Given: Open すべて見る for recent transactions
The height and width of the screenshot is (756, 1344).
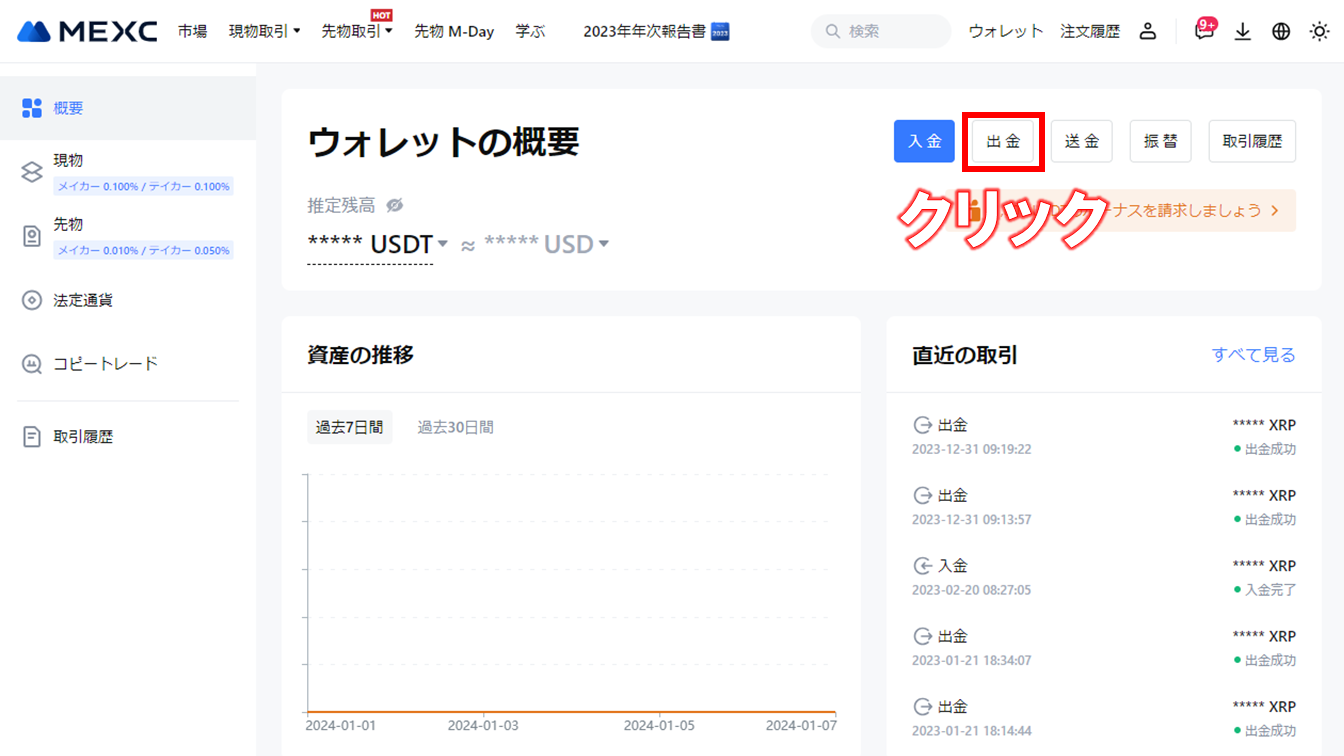Looking at the screenshot, I should tap(1254, 355).
